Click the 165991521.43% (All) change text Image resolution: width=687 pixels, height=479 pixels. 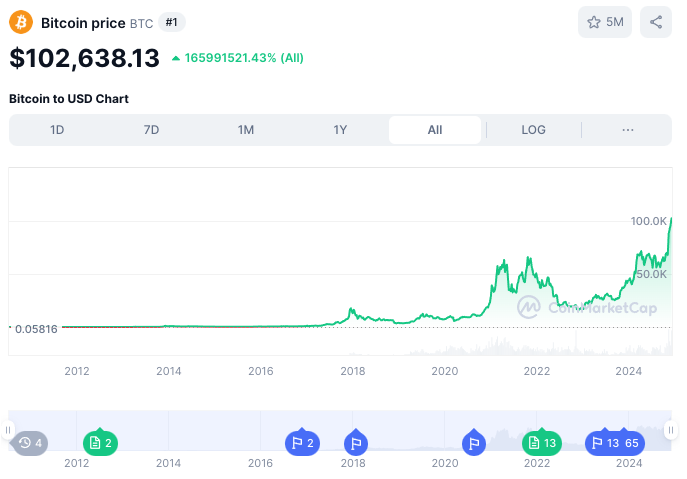click(244, 58)
